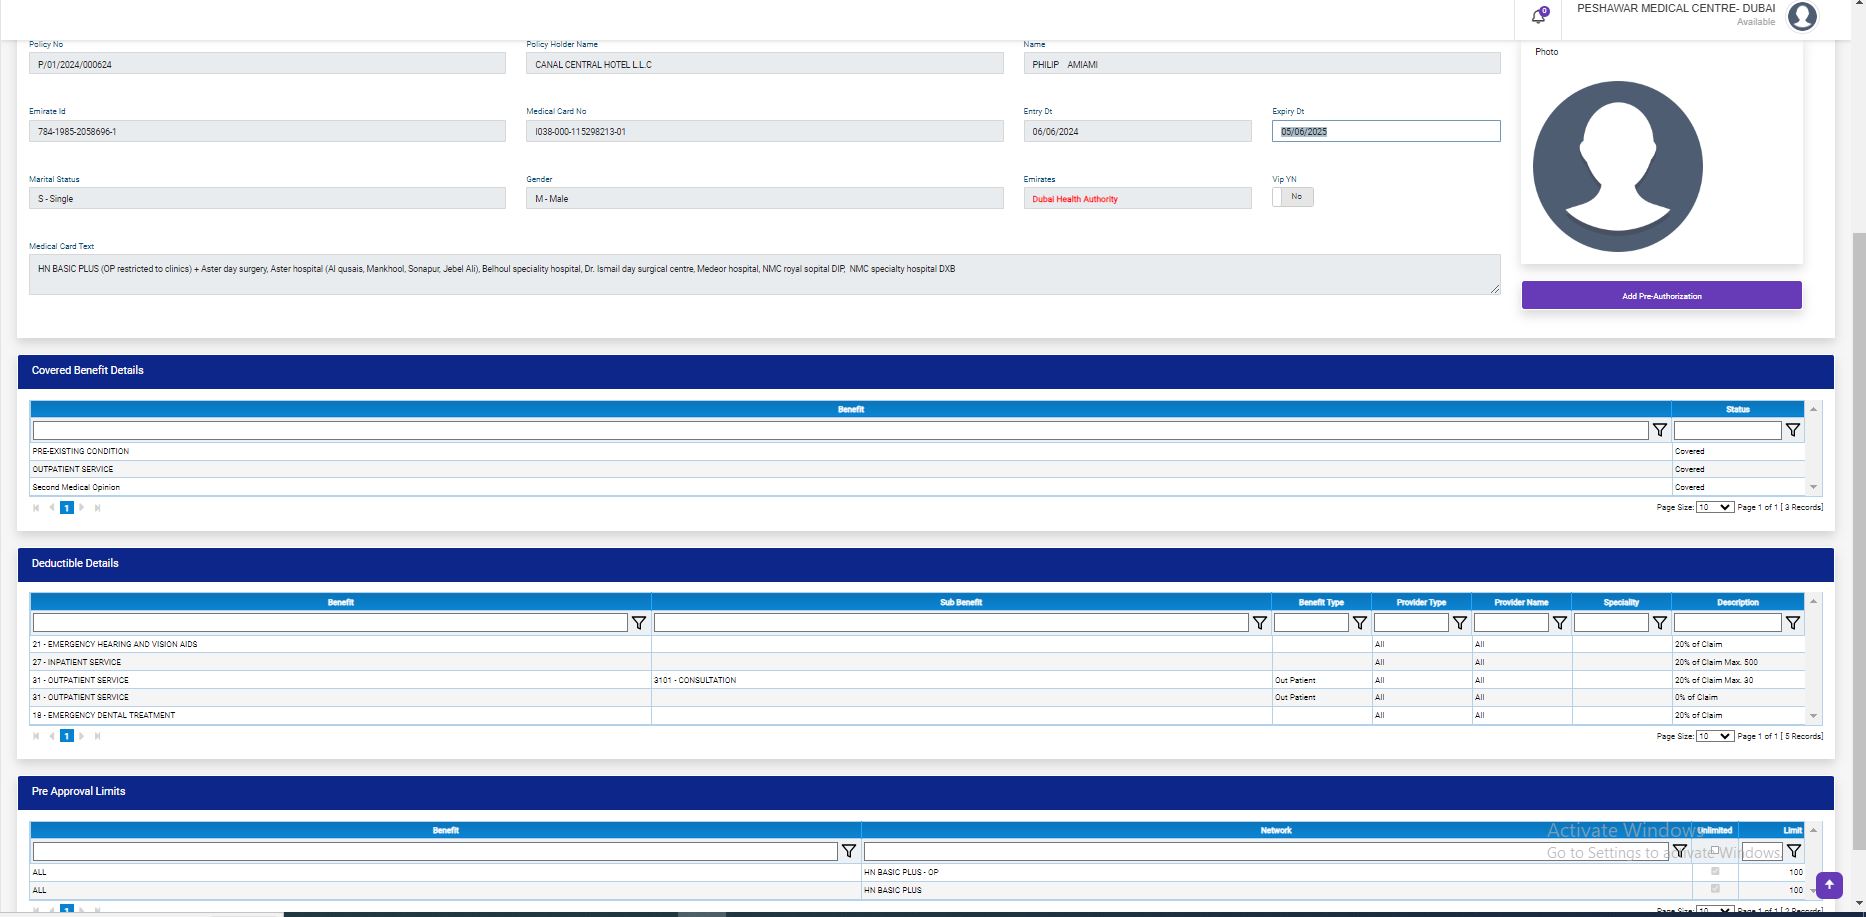The width and height of the screenshot is (1866, 917).
Task: Click filter icon for Covered Benefit column
Action: [1660, 430]
